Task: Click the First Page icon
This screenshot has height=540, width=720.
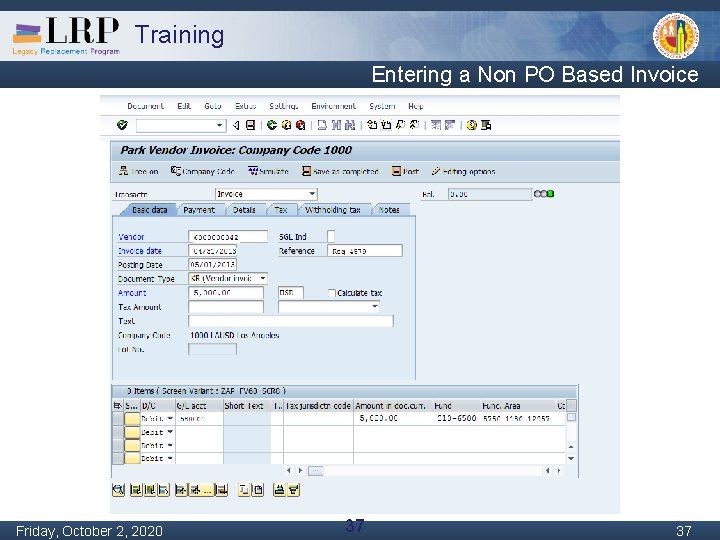Action: [372, 125]
